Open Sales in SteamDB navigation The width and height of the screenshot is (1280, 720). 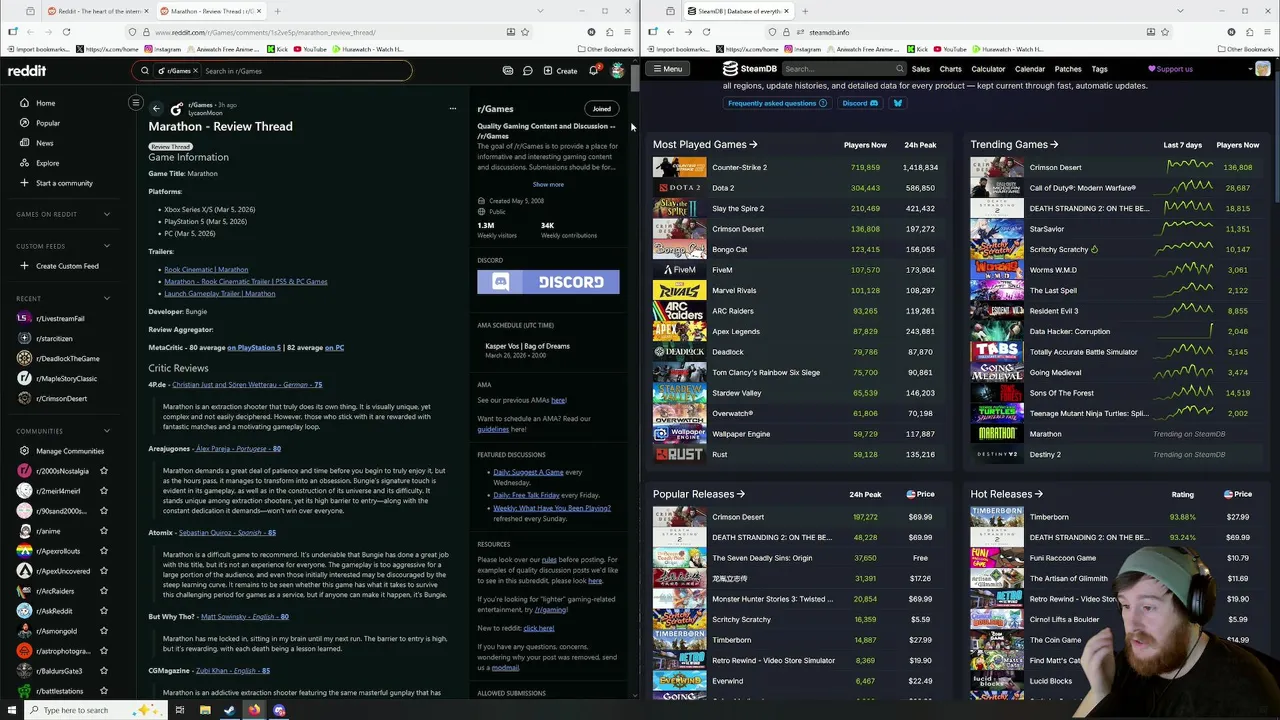point(921,69)
